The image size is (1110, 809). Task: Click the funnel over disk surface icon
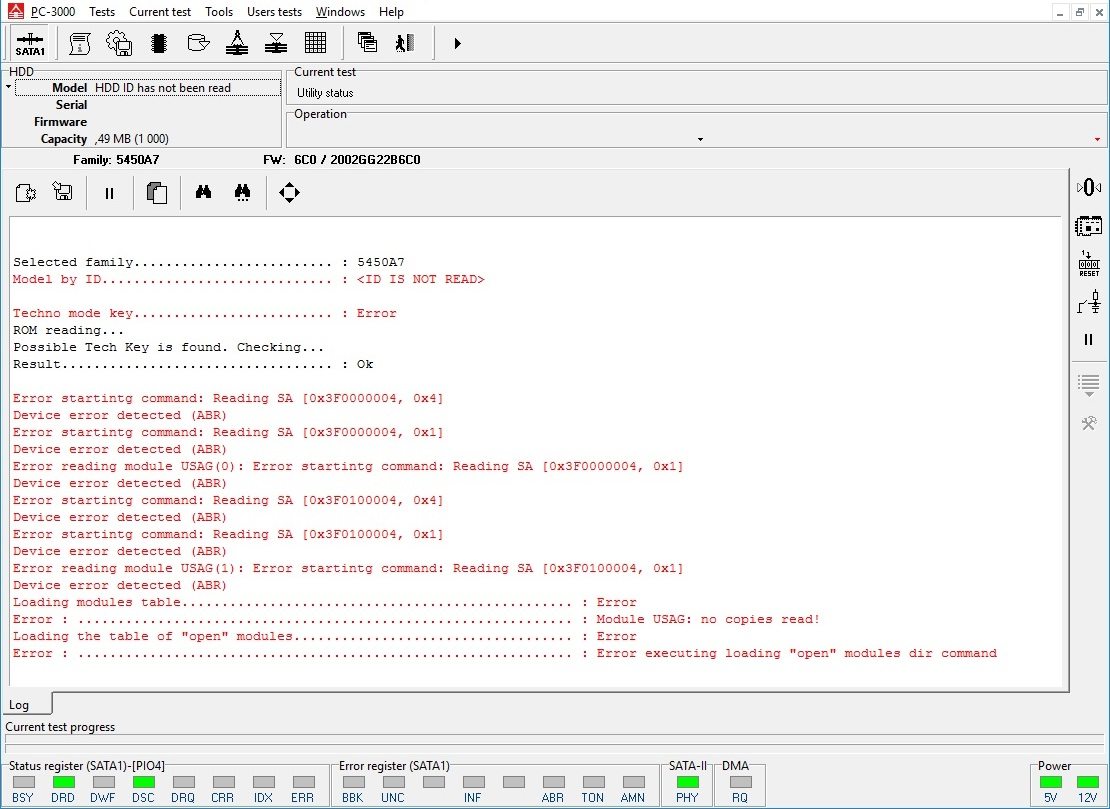(x=276, y=43)
